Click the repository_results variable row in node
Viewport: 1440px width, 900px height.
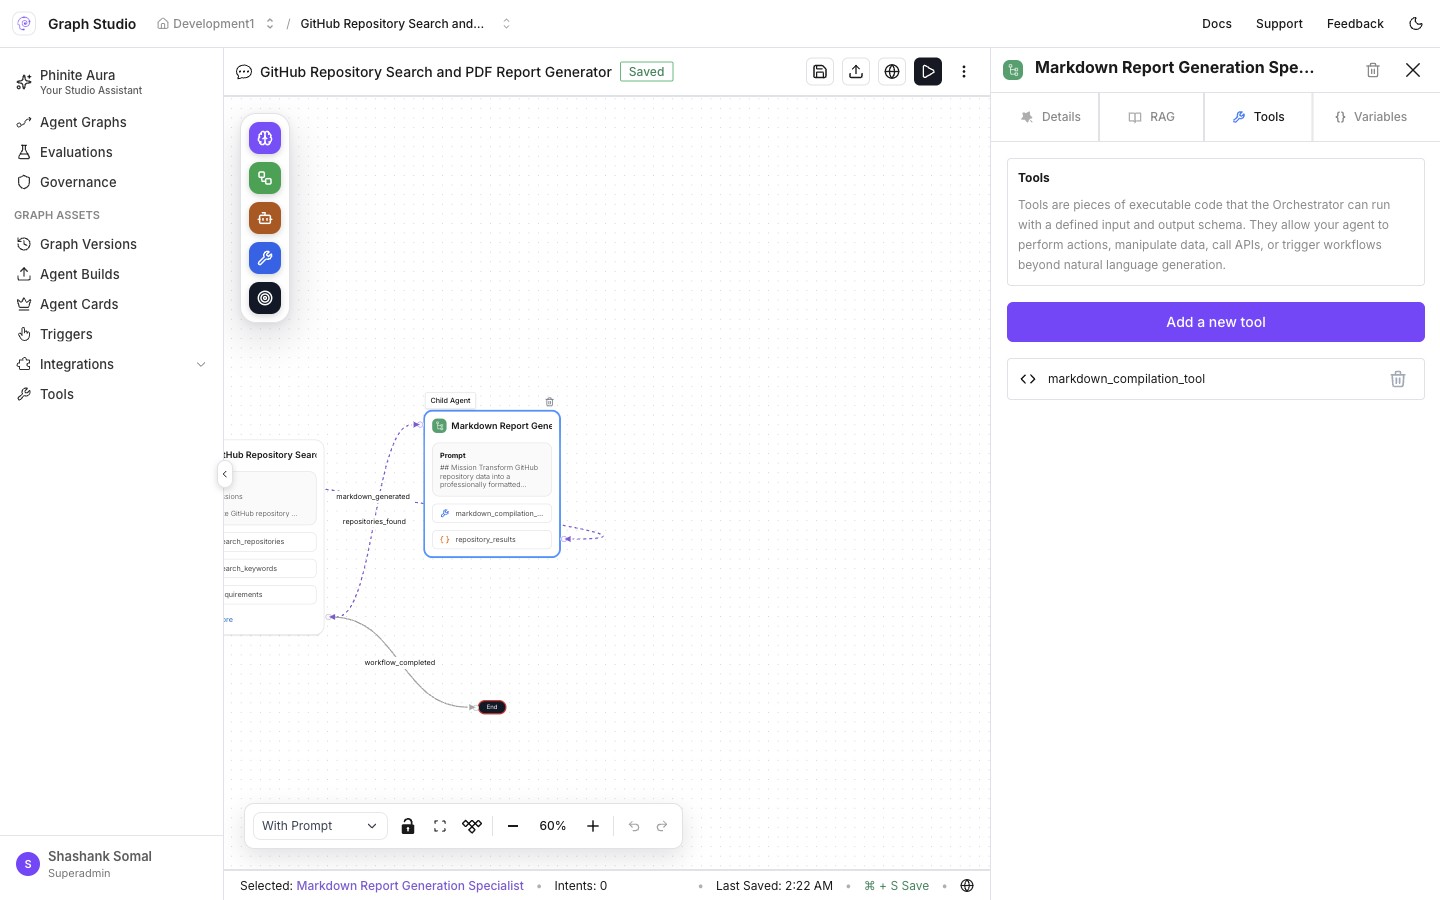point(492,539)
